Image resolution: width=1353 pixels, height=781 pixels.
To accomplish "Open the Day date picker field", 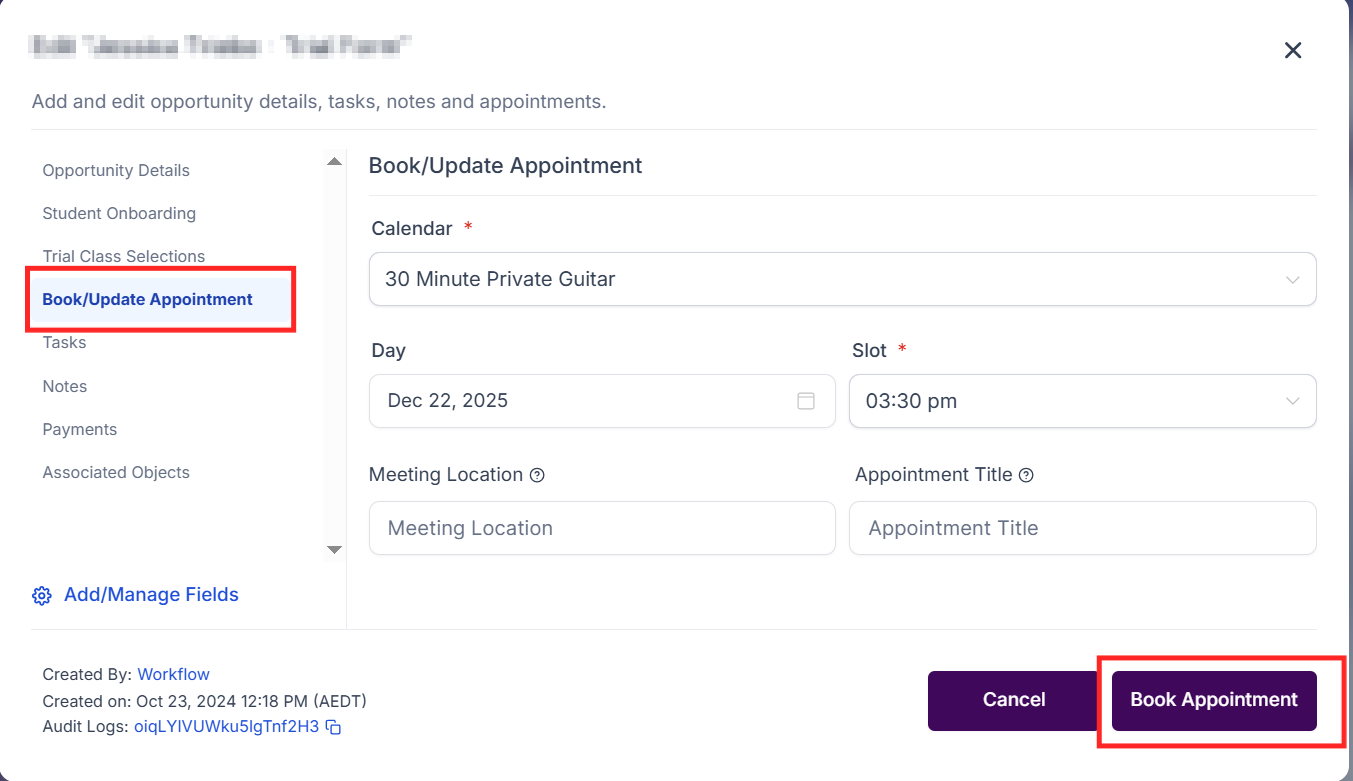I will coord(590,401).
